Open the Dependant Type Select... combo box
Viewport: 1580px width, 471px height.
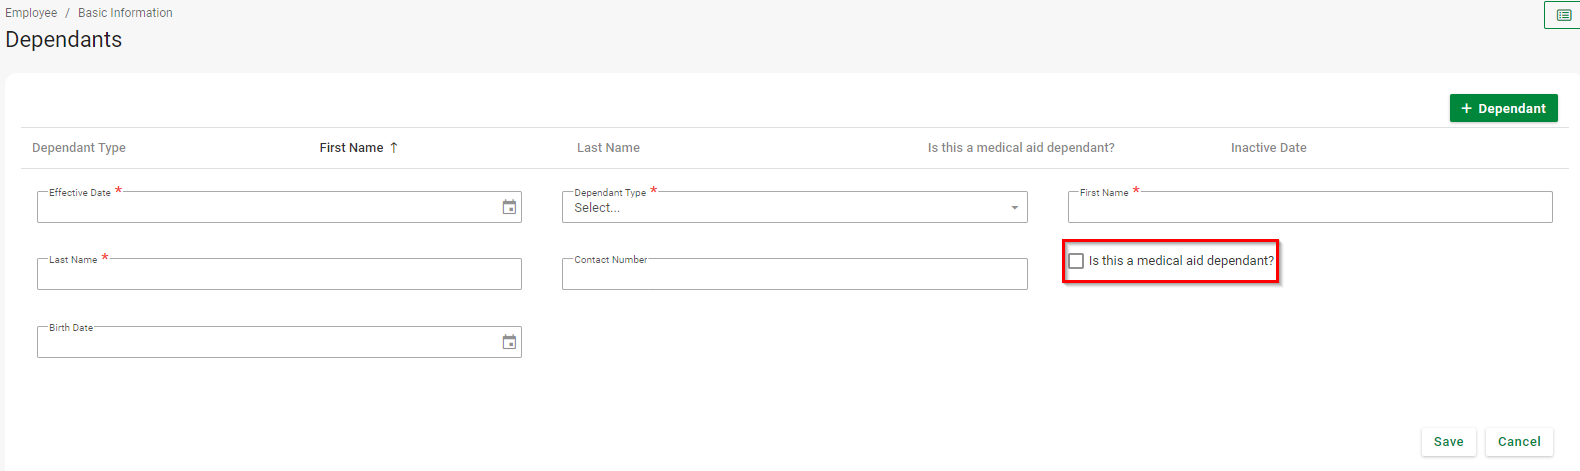tap(780, 208)
